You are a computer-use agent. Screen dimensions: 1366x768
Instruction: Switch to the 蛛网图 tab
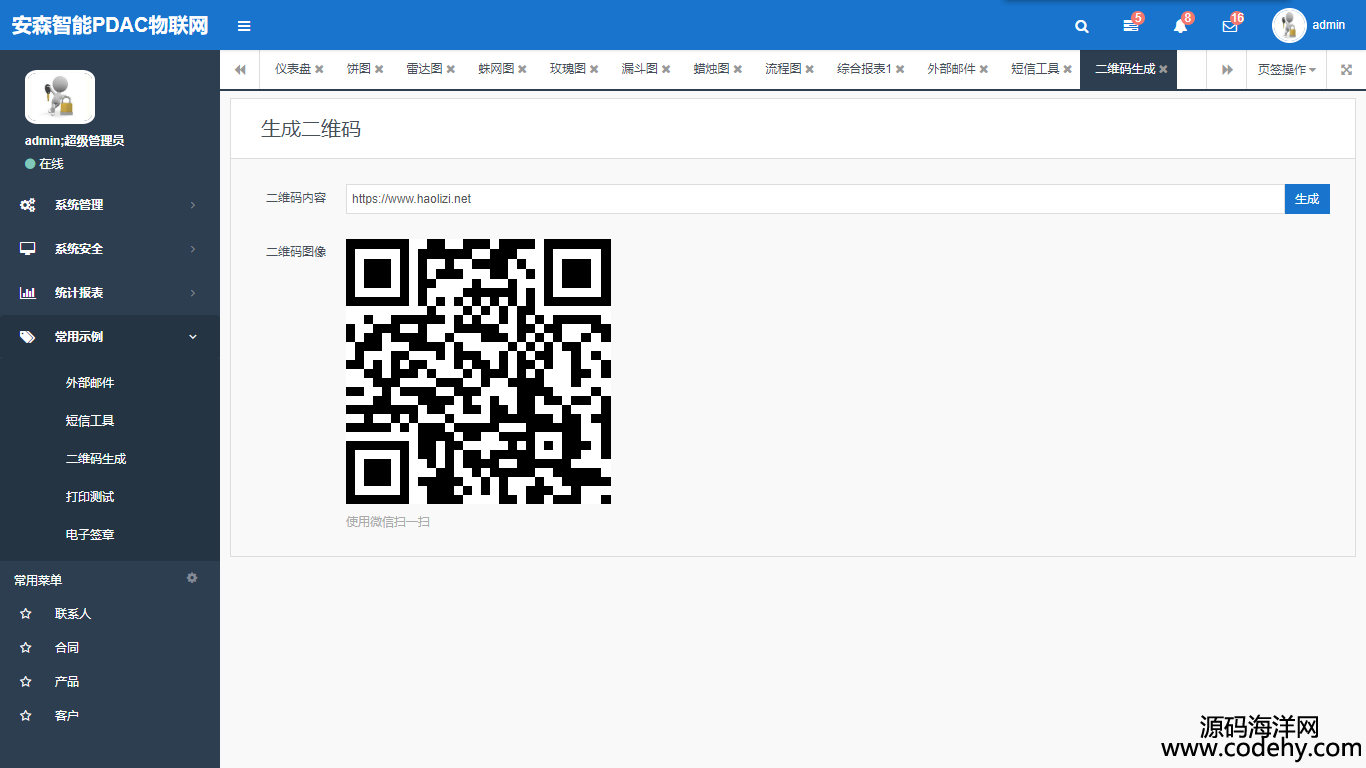496,69
